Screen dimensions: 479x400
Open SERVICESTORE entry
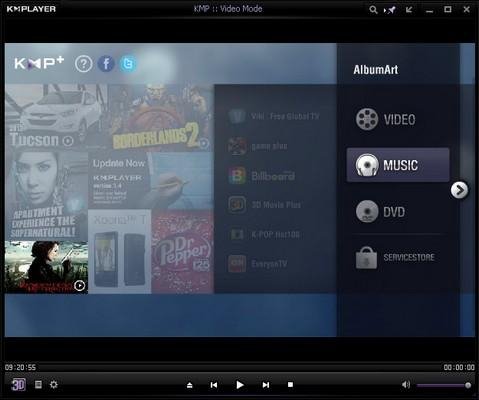398,257
